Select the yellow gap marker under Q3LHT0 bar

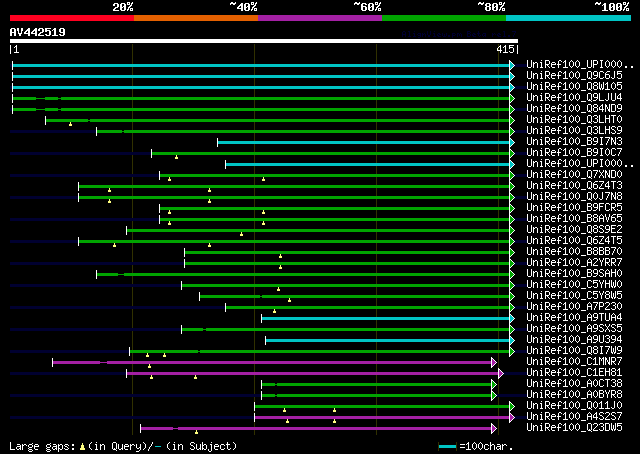click(71, 124)
